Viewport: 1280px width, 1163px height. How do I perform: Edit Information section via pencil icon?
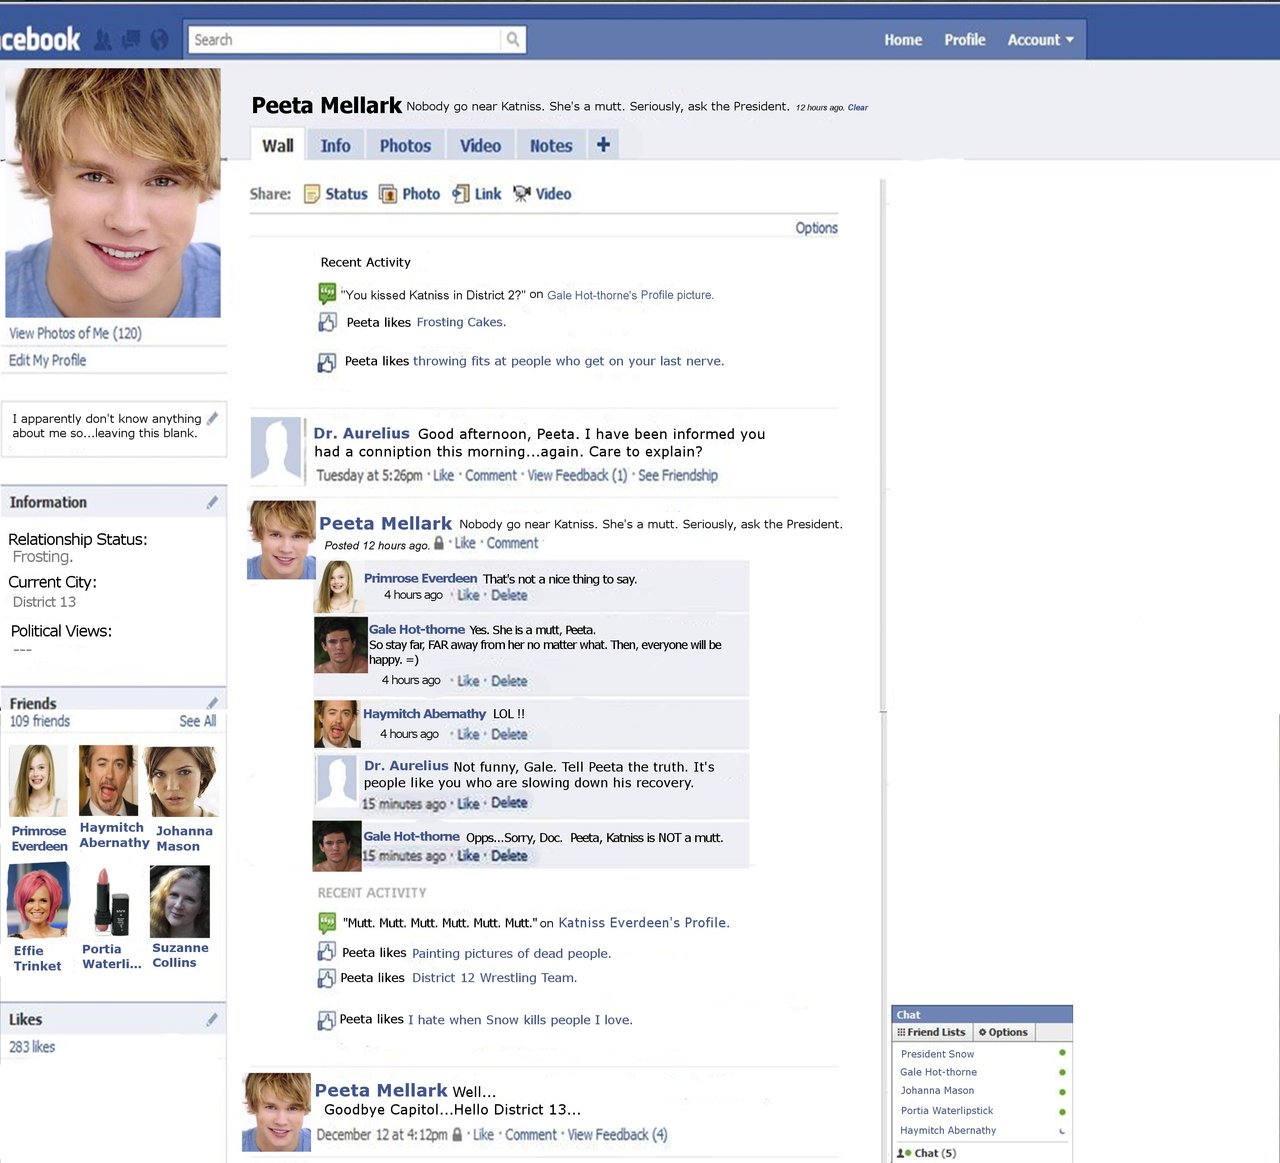(x=212, y=502)
